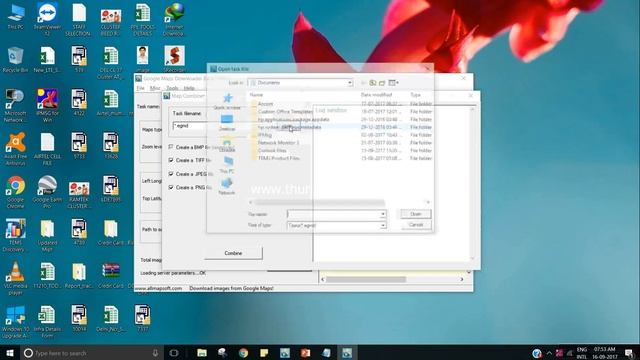Create new folder via Open dialog toolbar icon
The image size is (640, 360).
[x=382, y=83]
